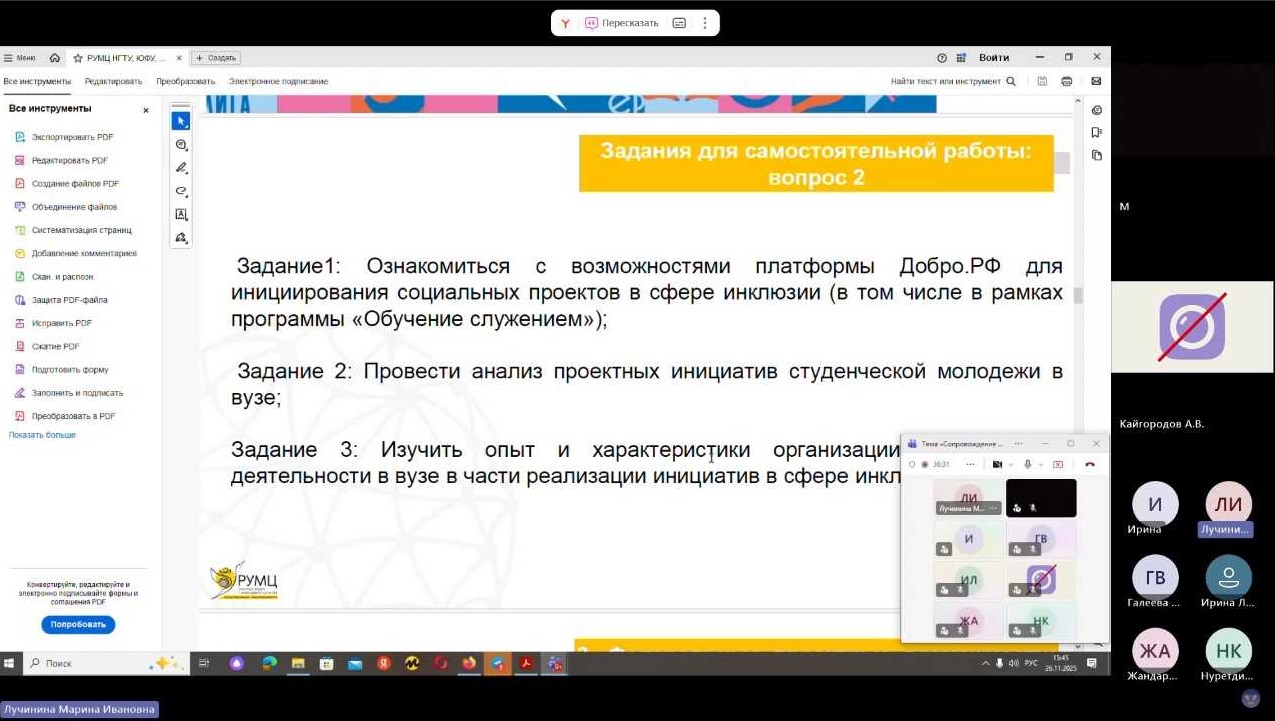This screenshot has width=1275, height=721.
Task: Click the 'Найти текст или инструмент' search field
Action: point(952,81)
